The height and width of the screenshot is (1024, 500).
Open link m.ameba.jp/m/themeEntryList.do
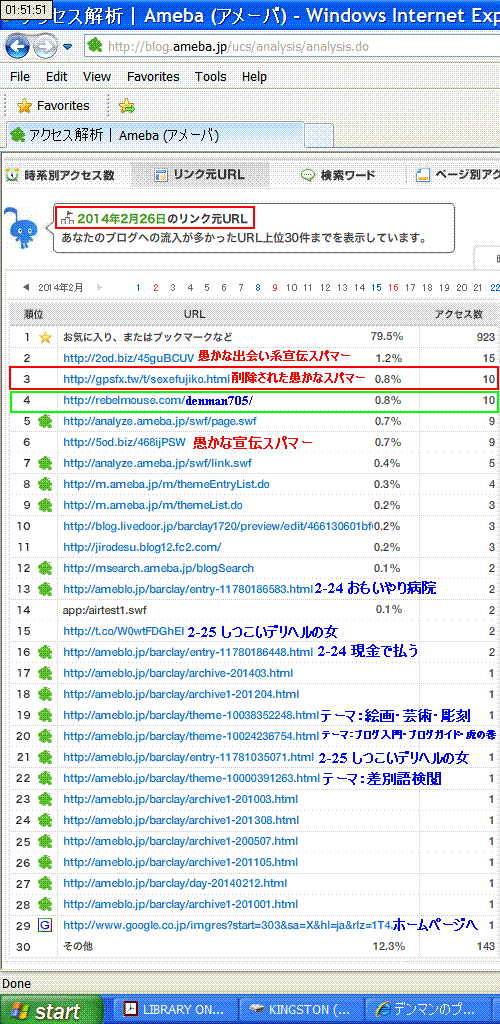point(166,484)
